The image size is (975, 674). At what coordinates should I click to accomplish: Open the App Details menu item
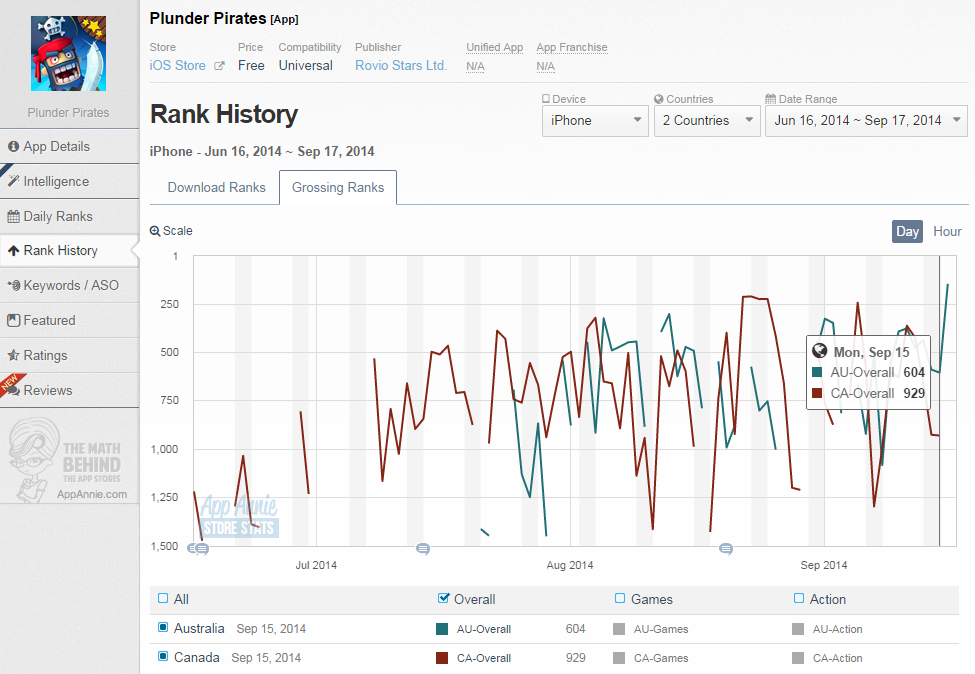point(70,147)
